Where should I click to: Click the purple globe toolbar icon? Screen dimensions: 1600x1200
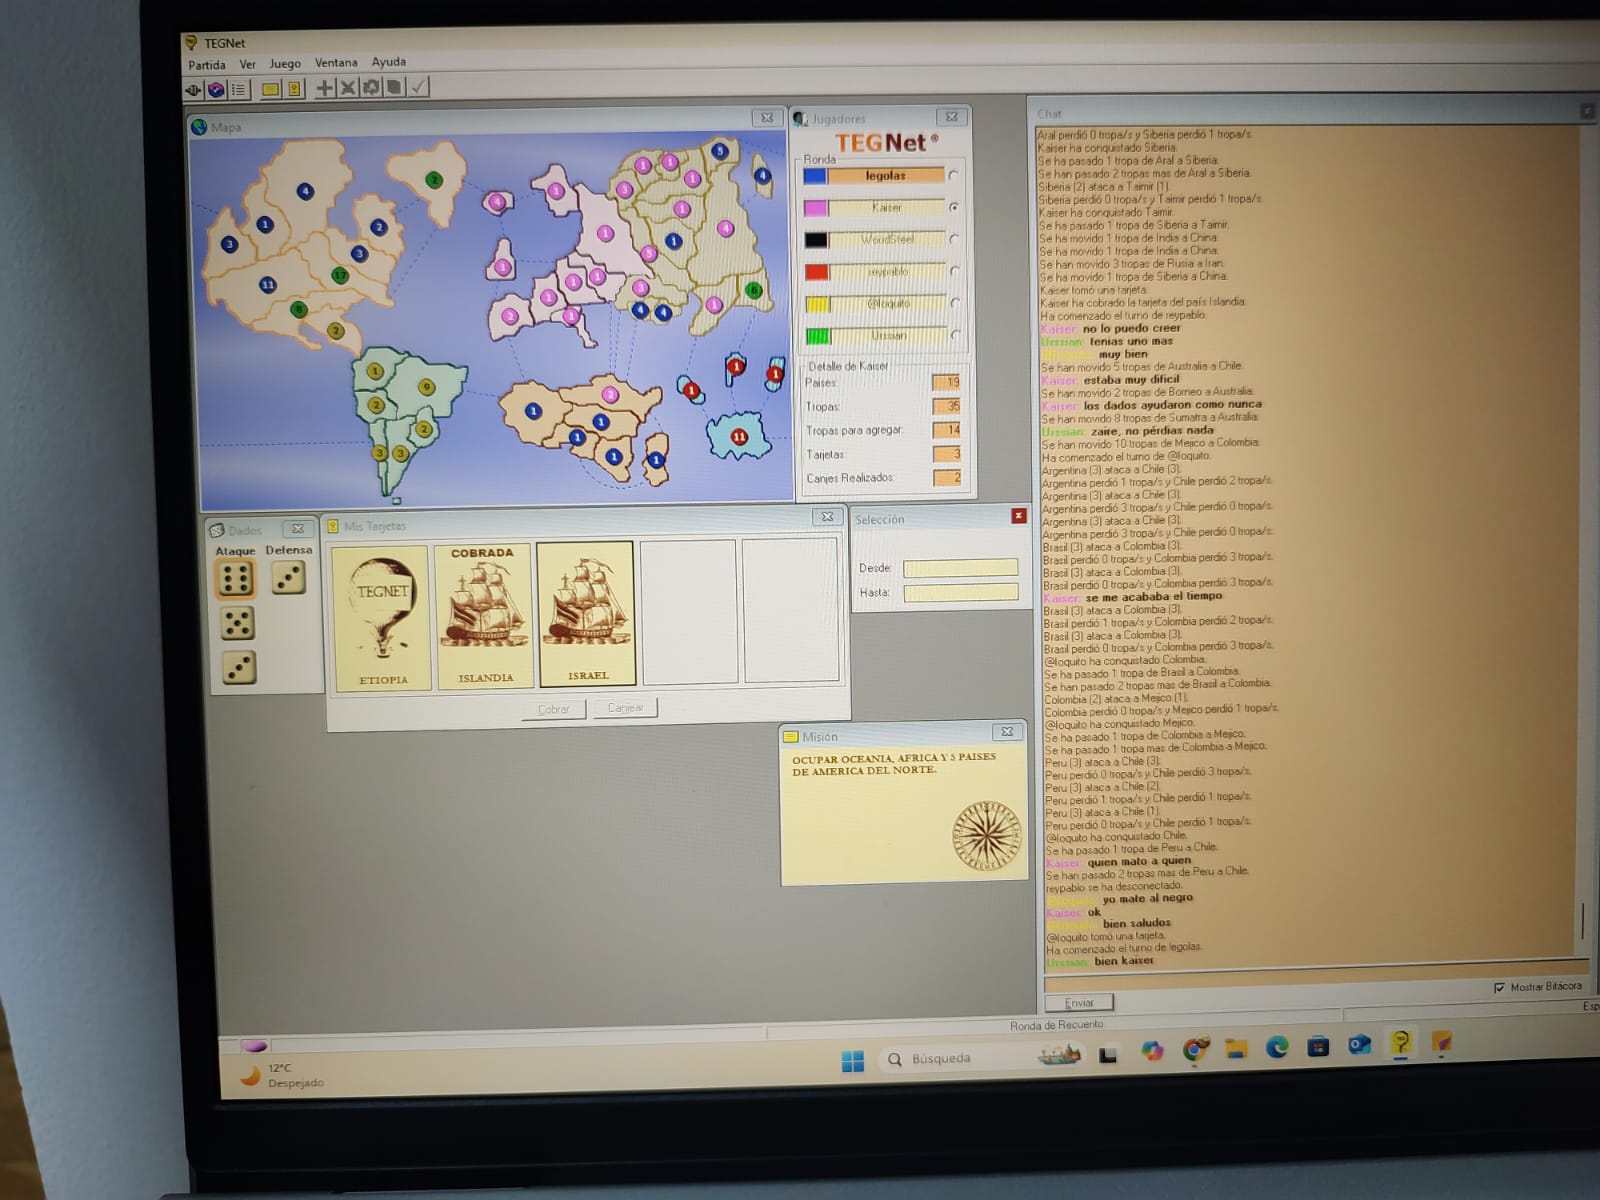pyautogui.click(x=216, y=90)
